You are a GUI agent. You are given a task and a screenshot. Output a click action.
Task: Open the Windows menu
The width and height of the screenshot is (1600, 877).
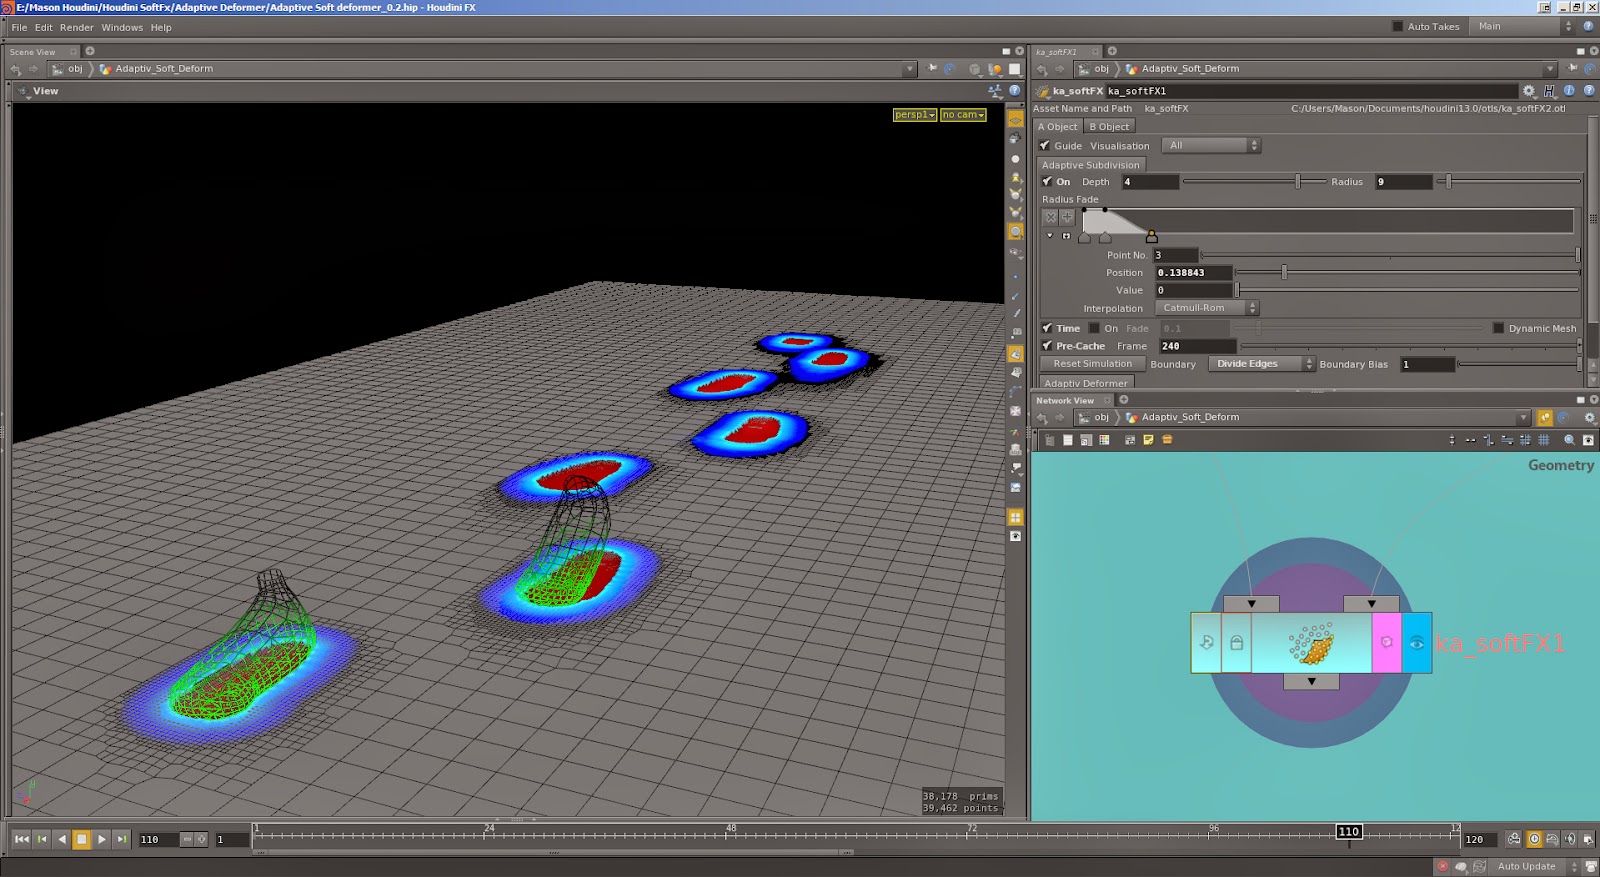pyautogui.click(x=122, y=28)
